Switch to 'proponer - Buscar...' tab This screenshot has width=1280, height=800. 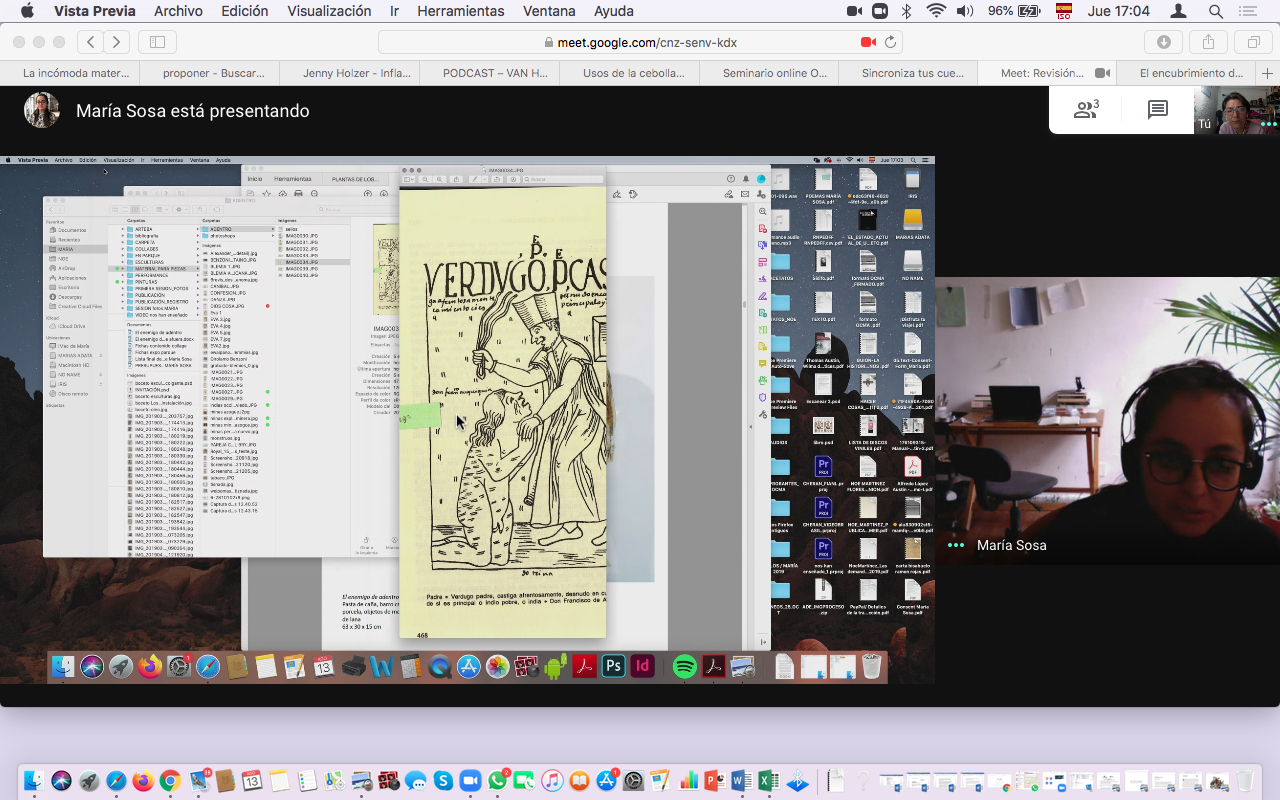[209, 73]
